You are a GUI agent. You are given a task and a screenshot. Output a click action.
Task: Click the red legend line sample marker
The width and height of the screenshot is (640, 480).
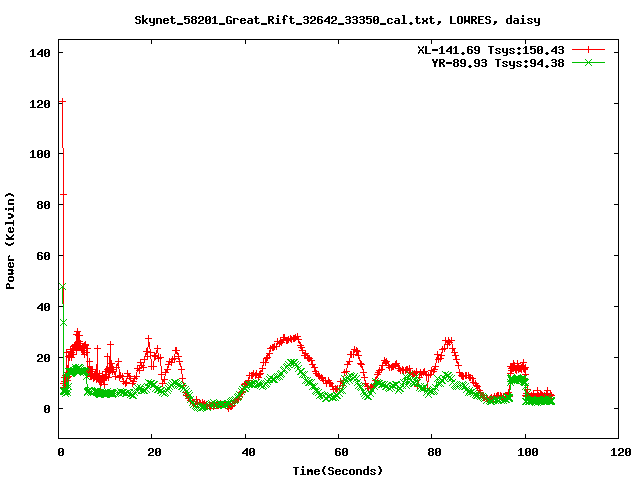click(588, 50)
